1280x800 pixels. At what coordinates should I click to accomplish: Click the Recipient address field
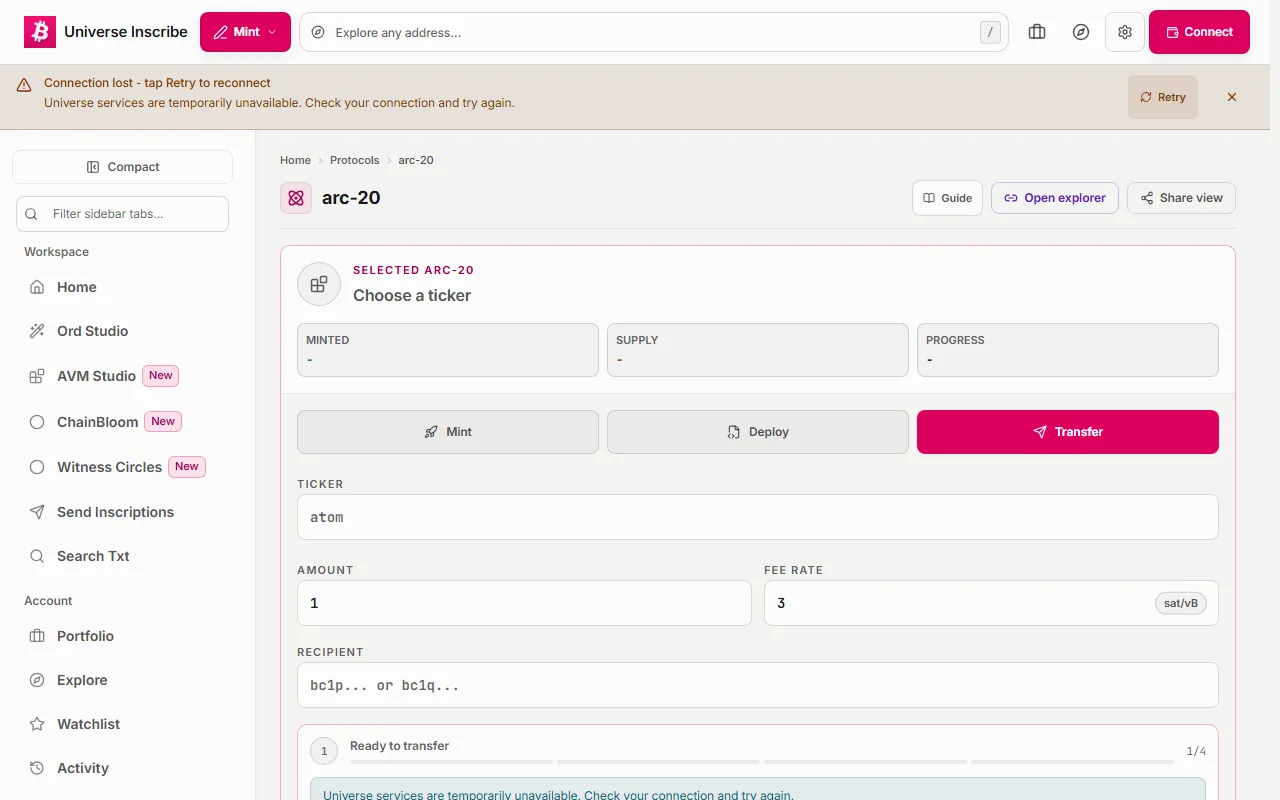758,685
